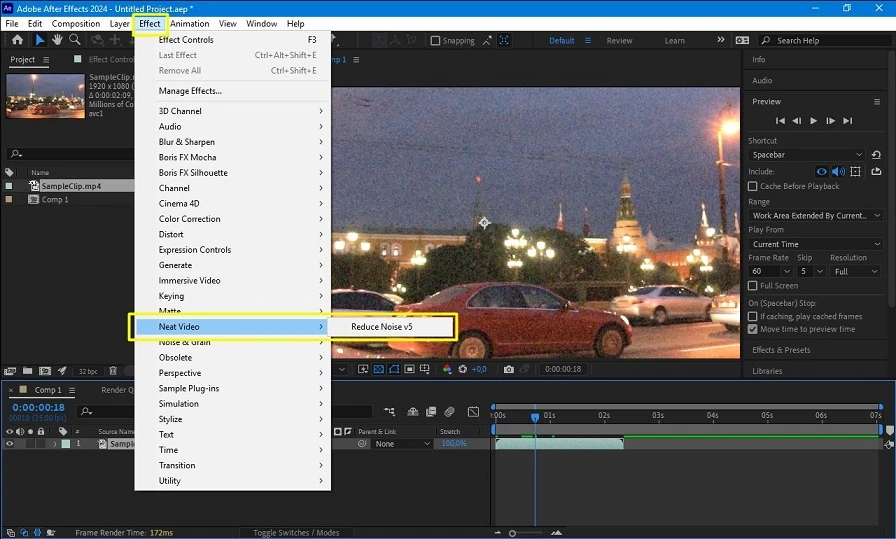Open Show Channel RGB color icon
Viewport: 896px width, 539px height.
click(x=447, y=369)
